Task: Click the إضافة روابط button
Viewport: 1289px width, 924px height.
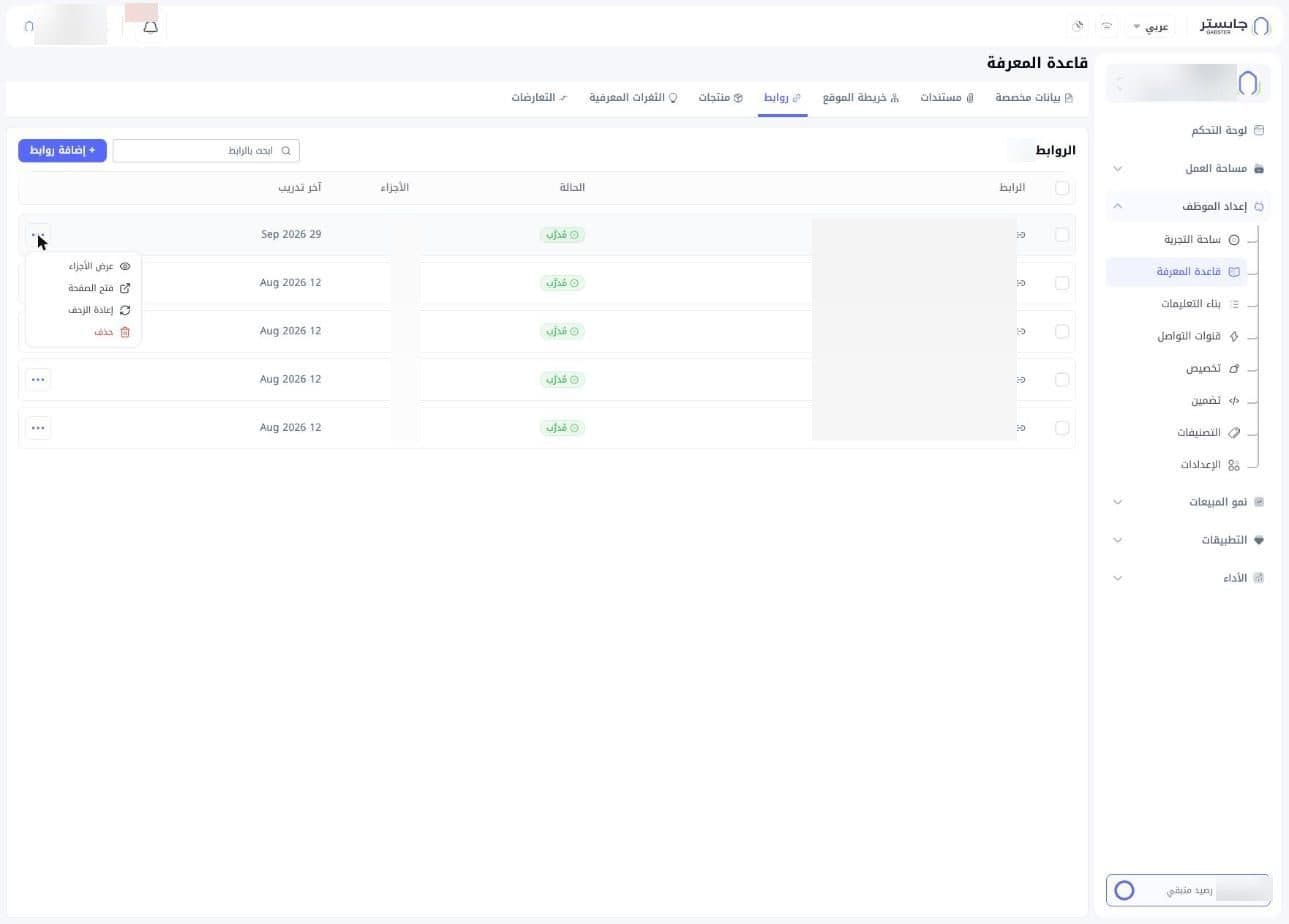Action: (x=62, y=150)
